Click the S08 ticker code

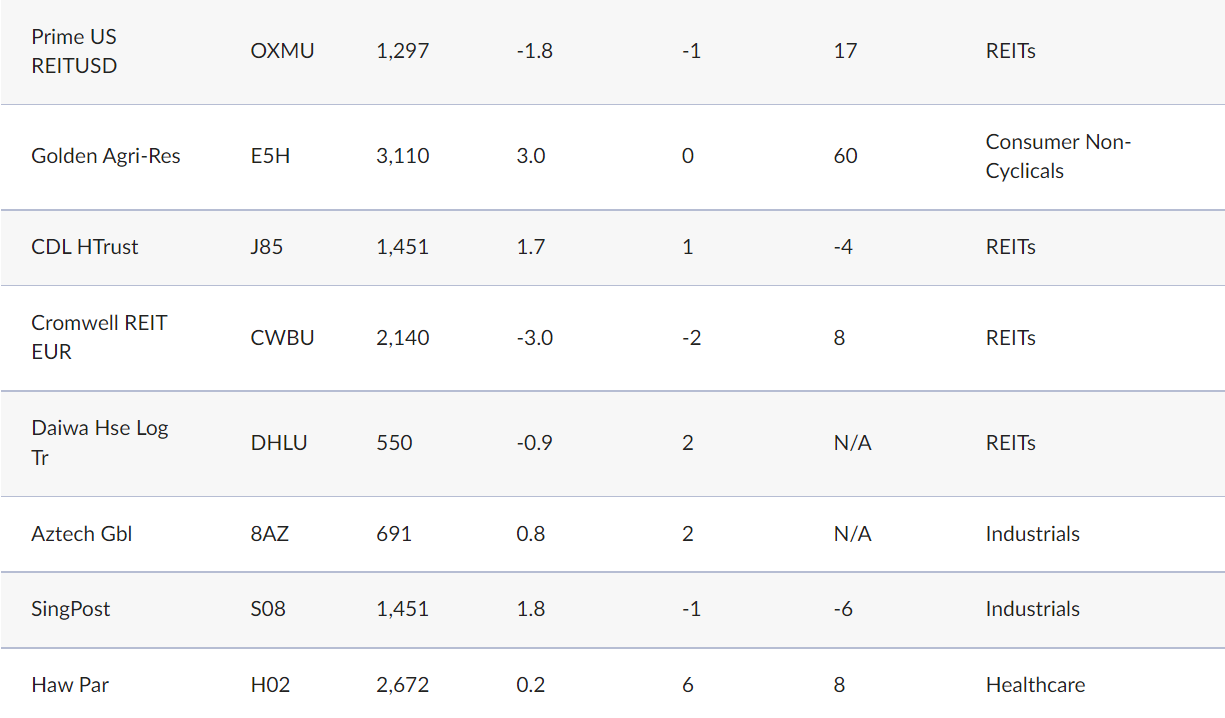pos(268,609)
